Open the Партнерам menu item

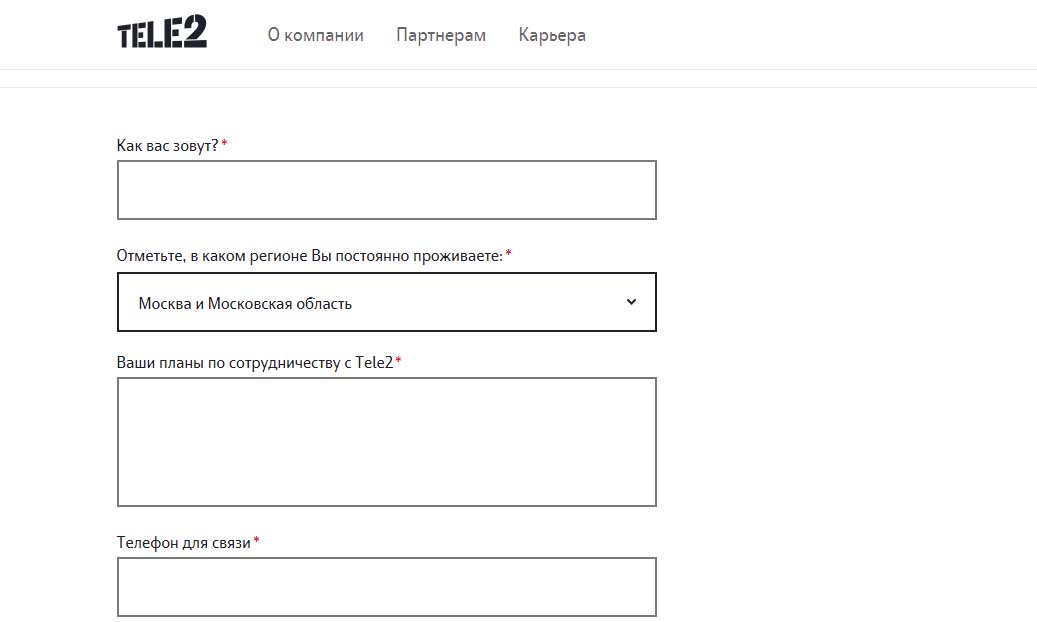[441, 35]
